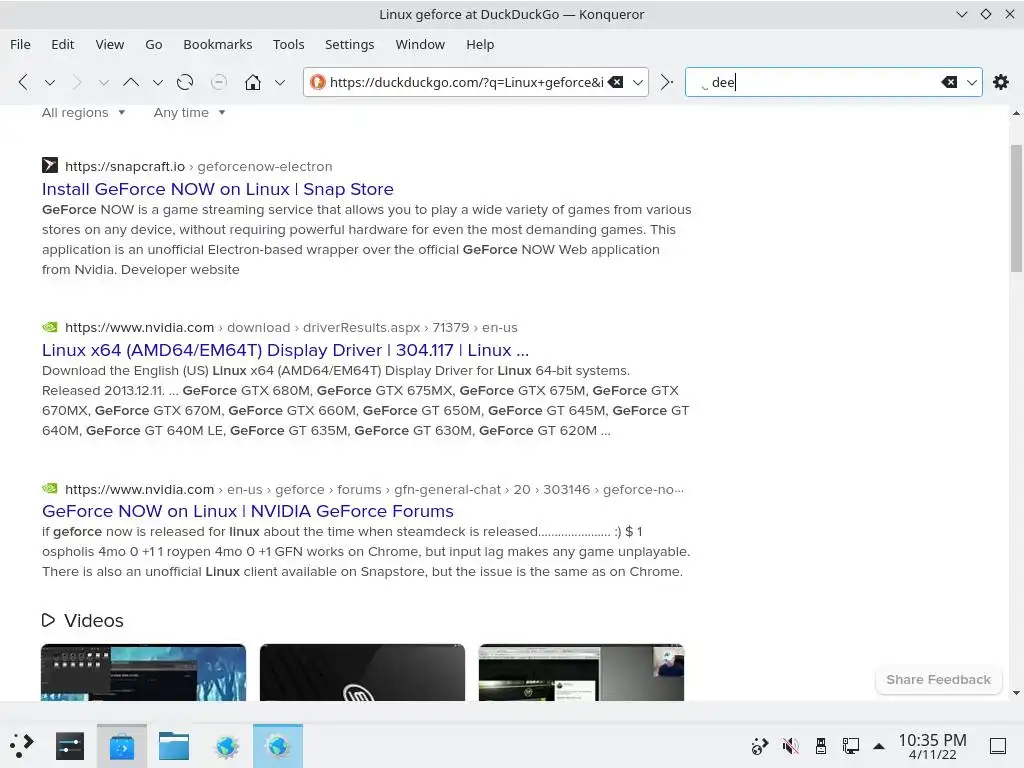Screen dimensions: 1024x768
Task: Open the Discover software center taskbar icon
Action: coord(122,746)
